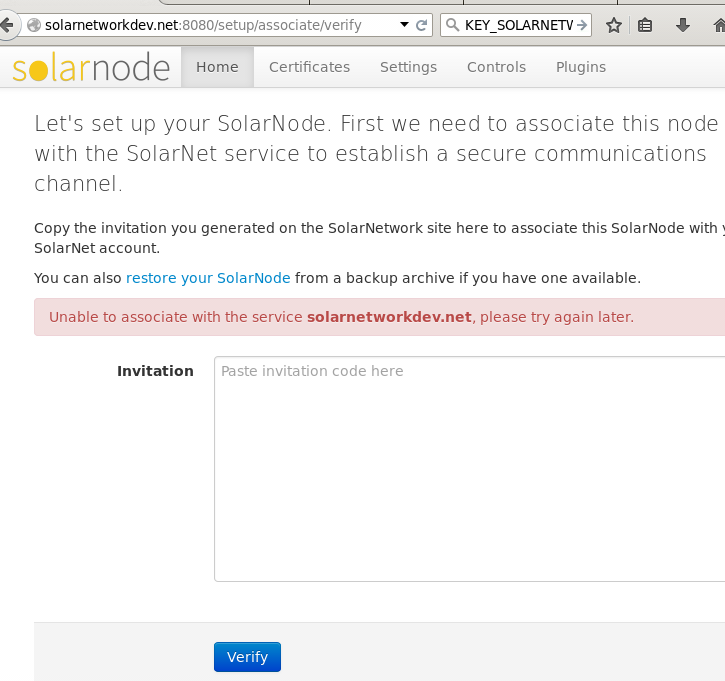The height and width of the screenshot is (681, 725).
Task: Bookmark this page with the star icon
Action: [x=614, y=25]
